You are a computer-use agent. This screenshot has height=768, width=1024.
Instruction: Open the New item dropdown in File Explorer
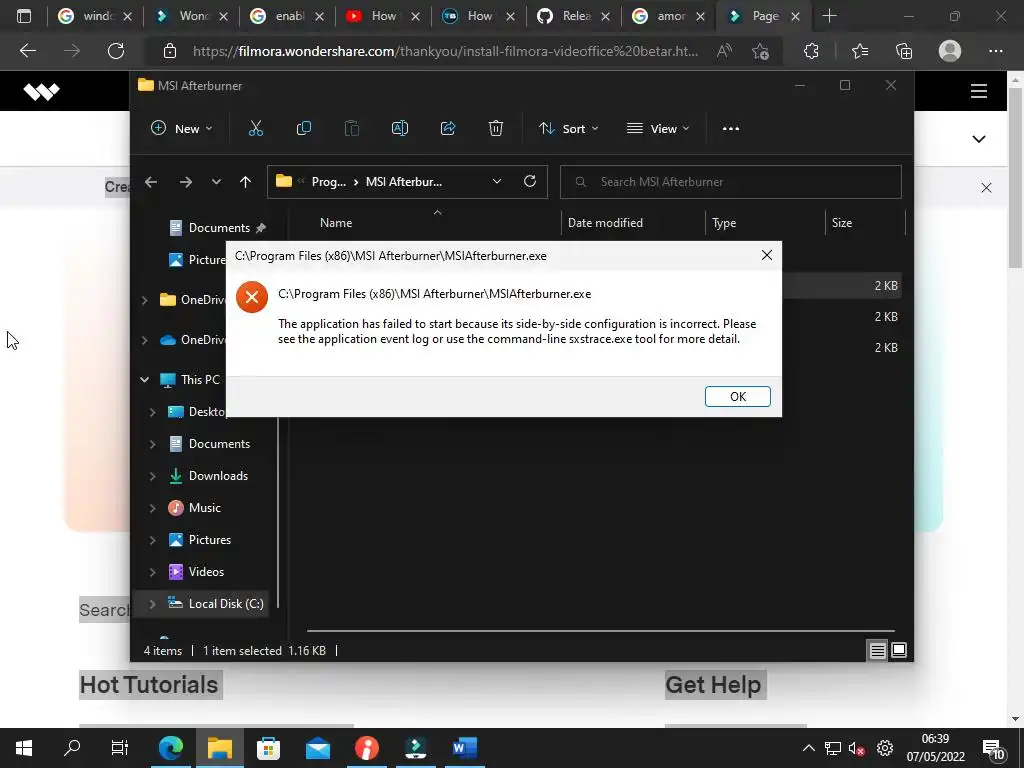pos(182,129)
